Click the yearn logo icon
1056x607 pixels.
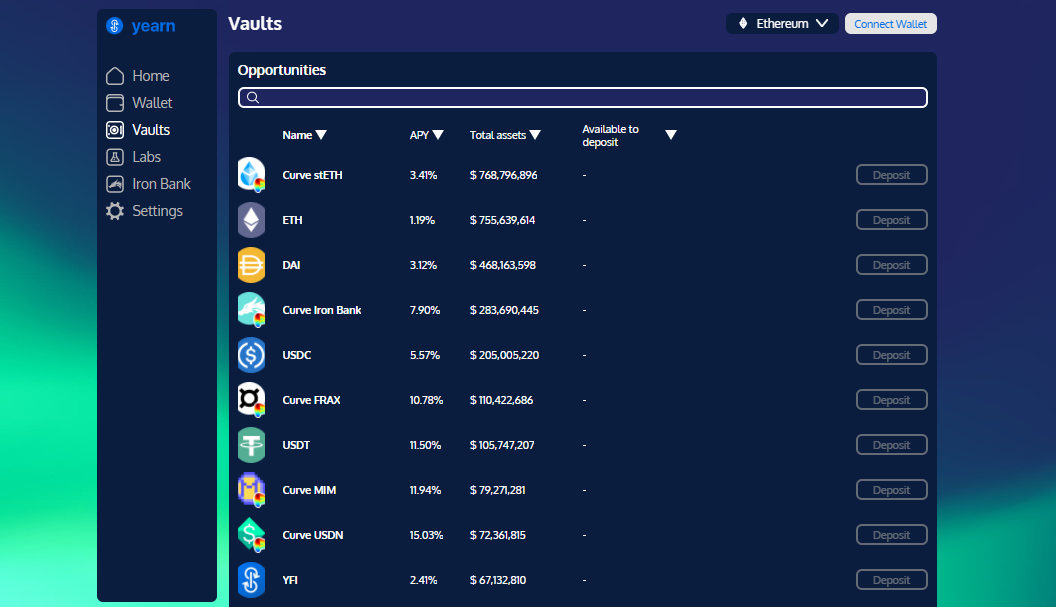[114, 26]
